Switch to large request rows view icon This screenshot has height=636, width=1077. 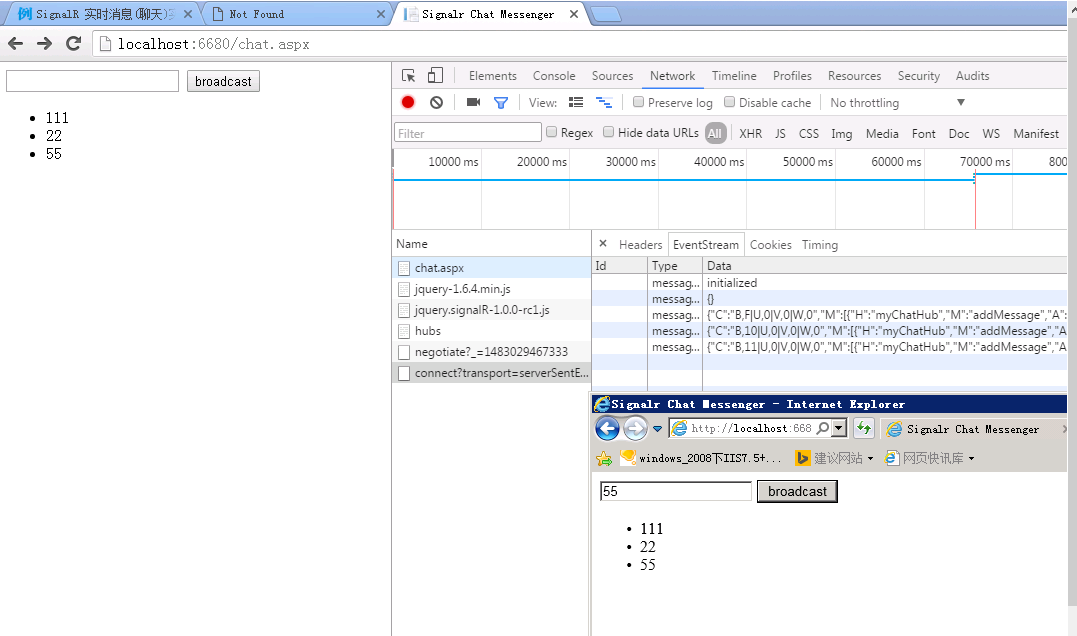pyautogui.click(x=576, y=102)
